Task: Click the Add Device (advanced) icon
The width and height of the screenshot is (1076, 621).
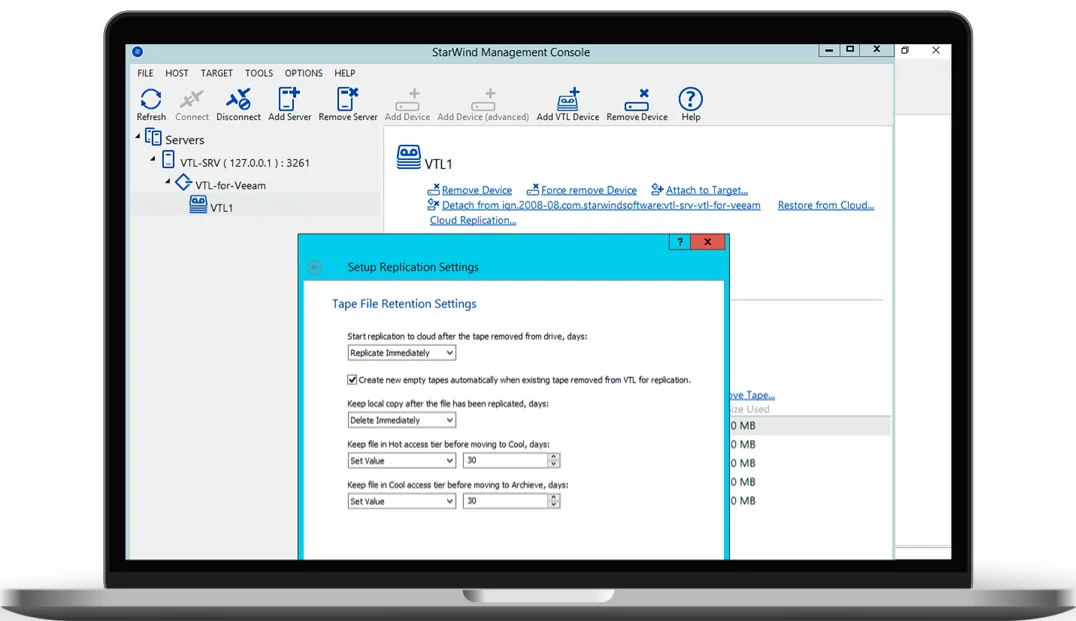Action: point(483,99)
